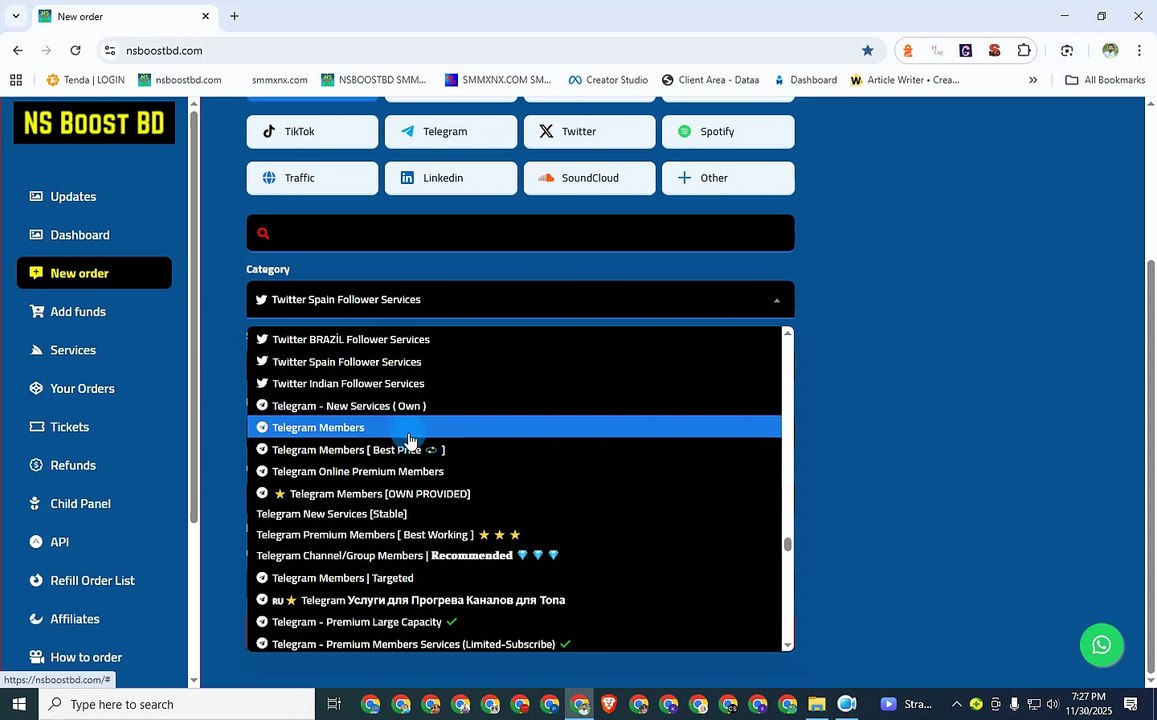Image resolution: width=1157 pixels, height=720 pixels.
Task: Choose Telegram Online Premium Members
Action: [x=514, y=471]
